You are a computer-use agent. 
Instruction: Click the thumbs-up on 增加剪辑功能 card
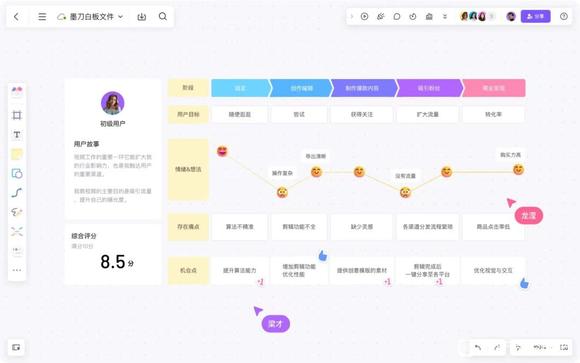323,255
